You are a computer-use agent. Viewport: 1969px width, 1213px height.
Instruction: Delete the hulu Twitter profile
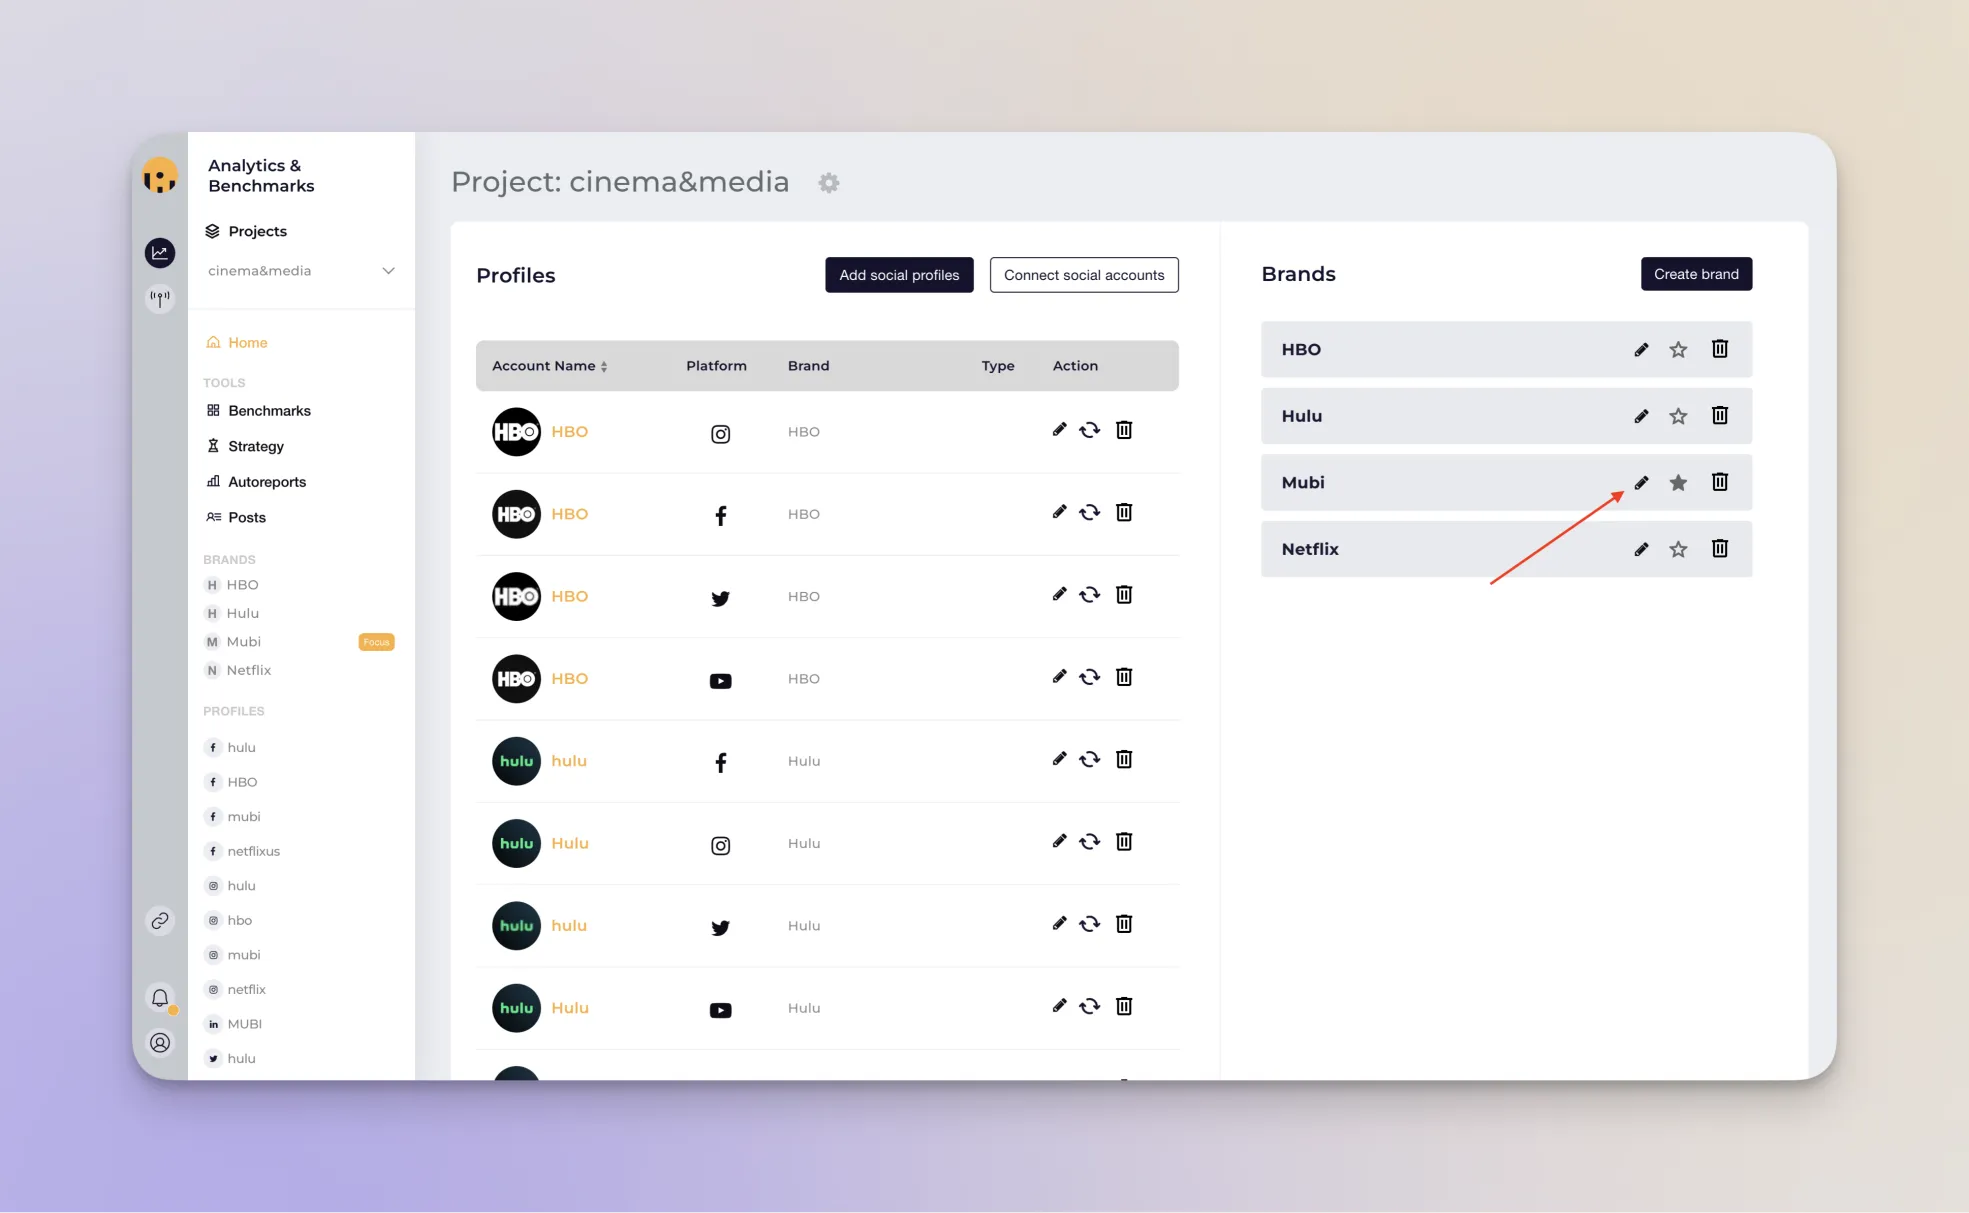pyautogui.click(x=1124, y=924)
